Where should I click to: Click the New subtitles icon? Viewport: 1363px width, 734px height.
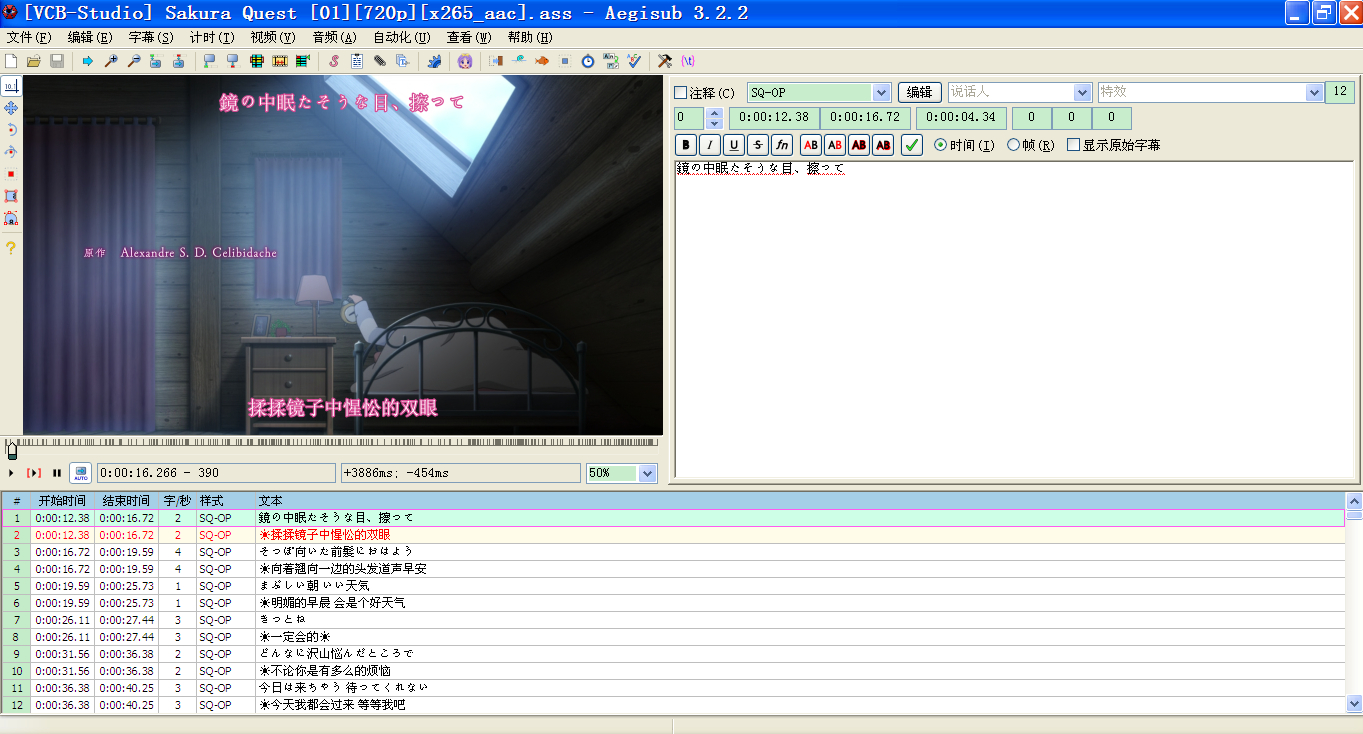[11, 61]
